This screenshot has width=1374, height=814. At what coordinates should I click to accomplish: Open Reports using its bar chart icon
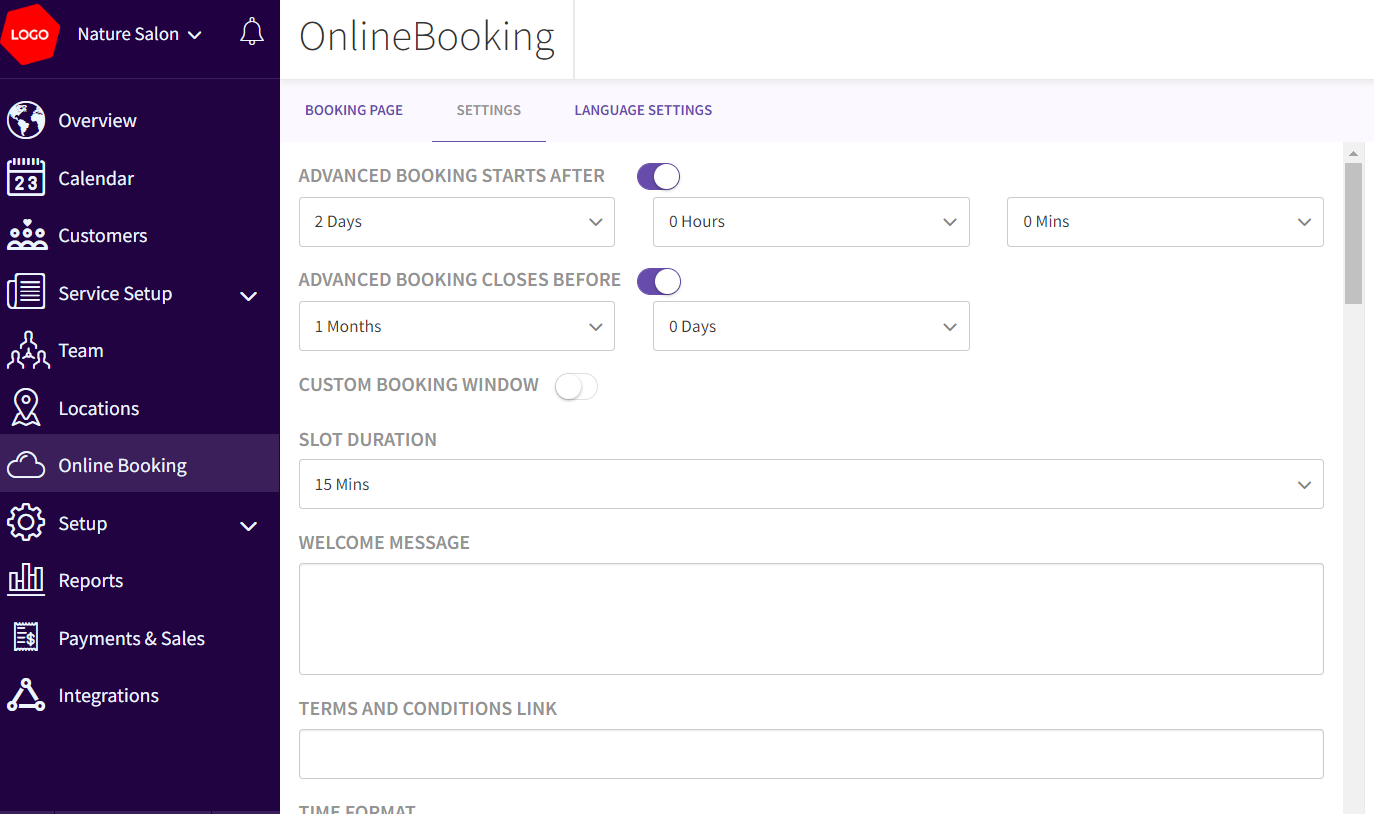coord(26,580)
